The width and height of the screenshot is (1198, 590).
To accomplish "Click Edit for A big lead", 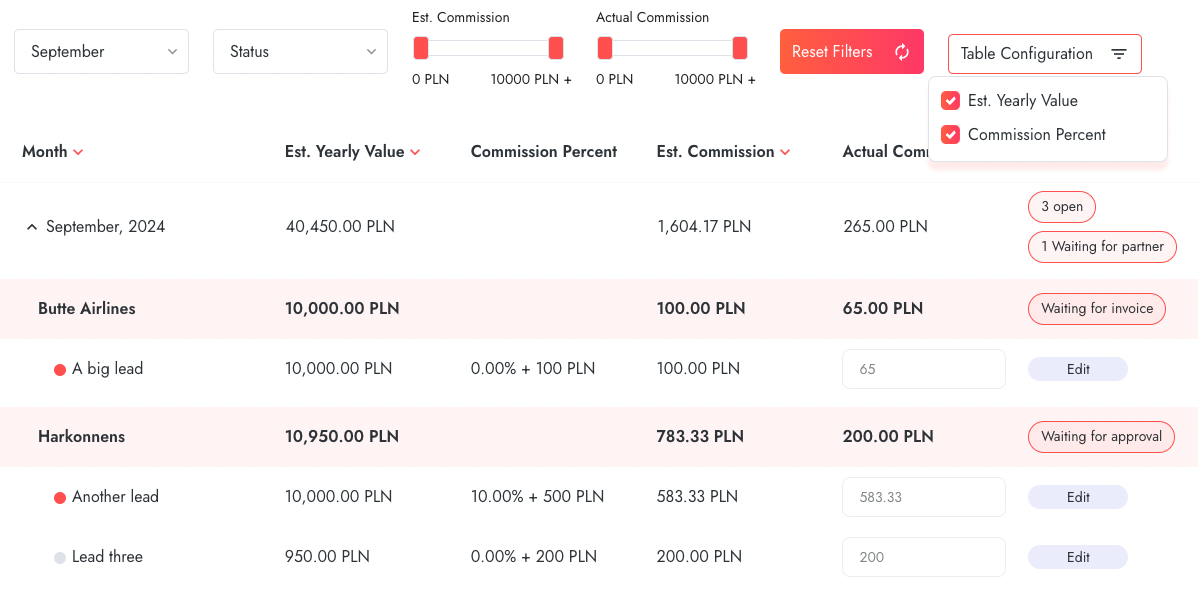I will 1077,369.
